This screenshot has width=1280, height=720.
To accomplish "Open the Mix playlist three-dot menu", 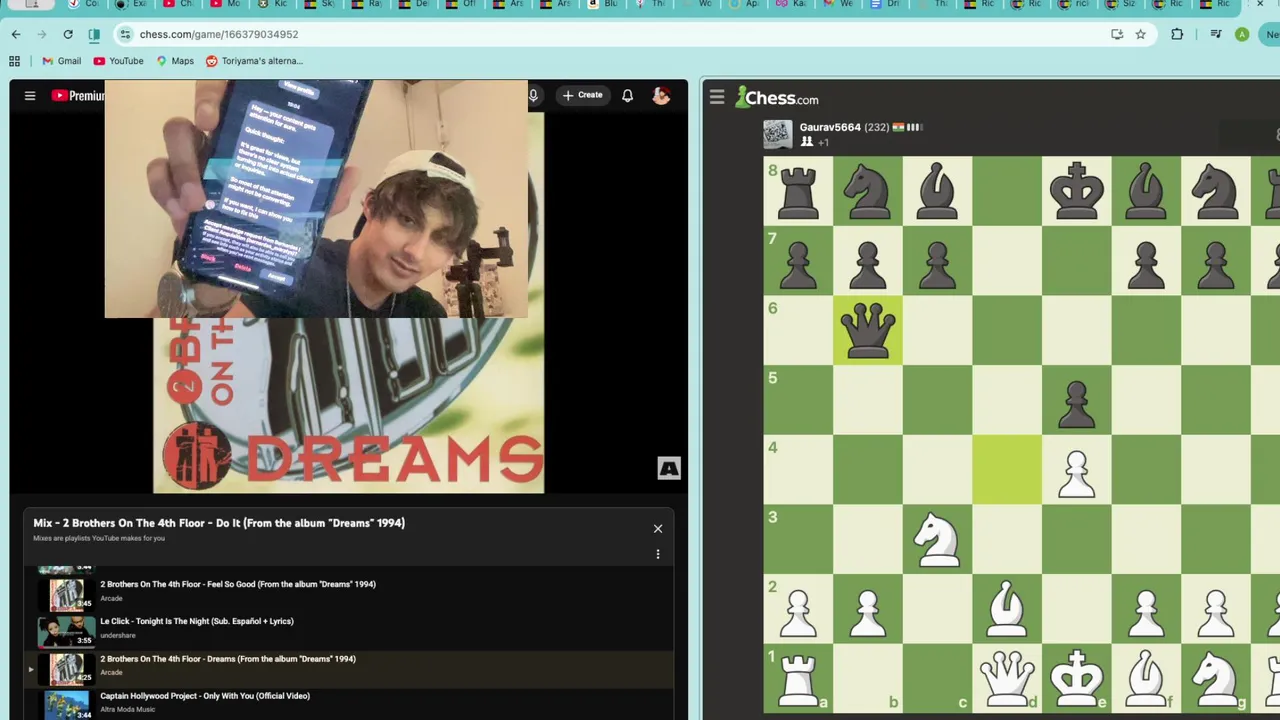I will click(x=658, y=554).
